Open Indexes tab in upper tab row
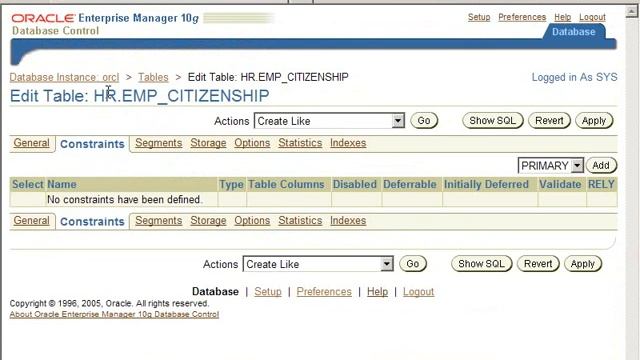The image size is (640, 360). [x=348, y=143]
